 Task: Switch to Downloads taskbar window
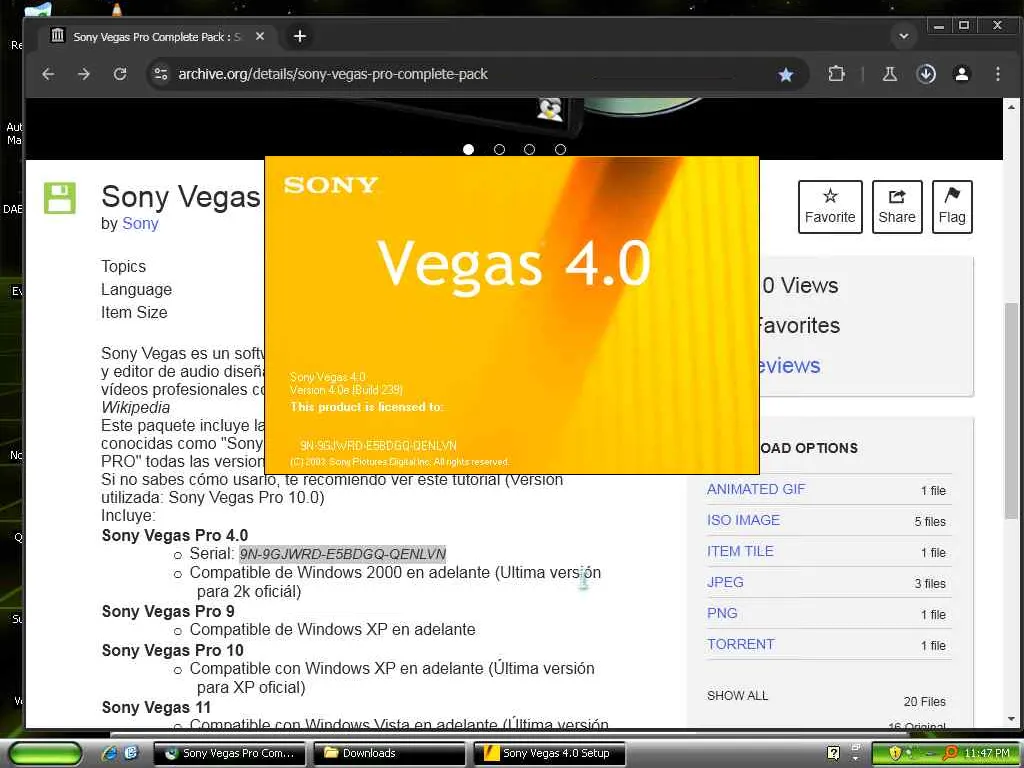[389, 753]
